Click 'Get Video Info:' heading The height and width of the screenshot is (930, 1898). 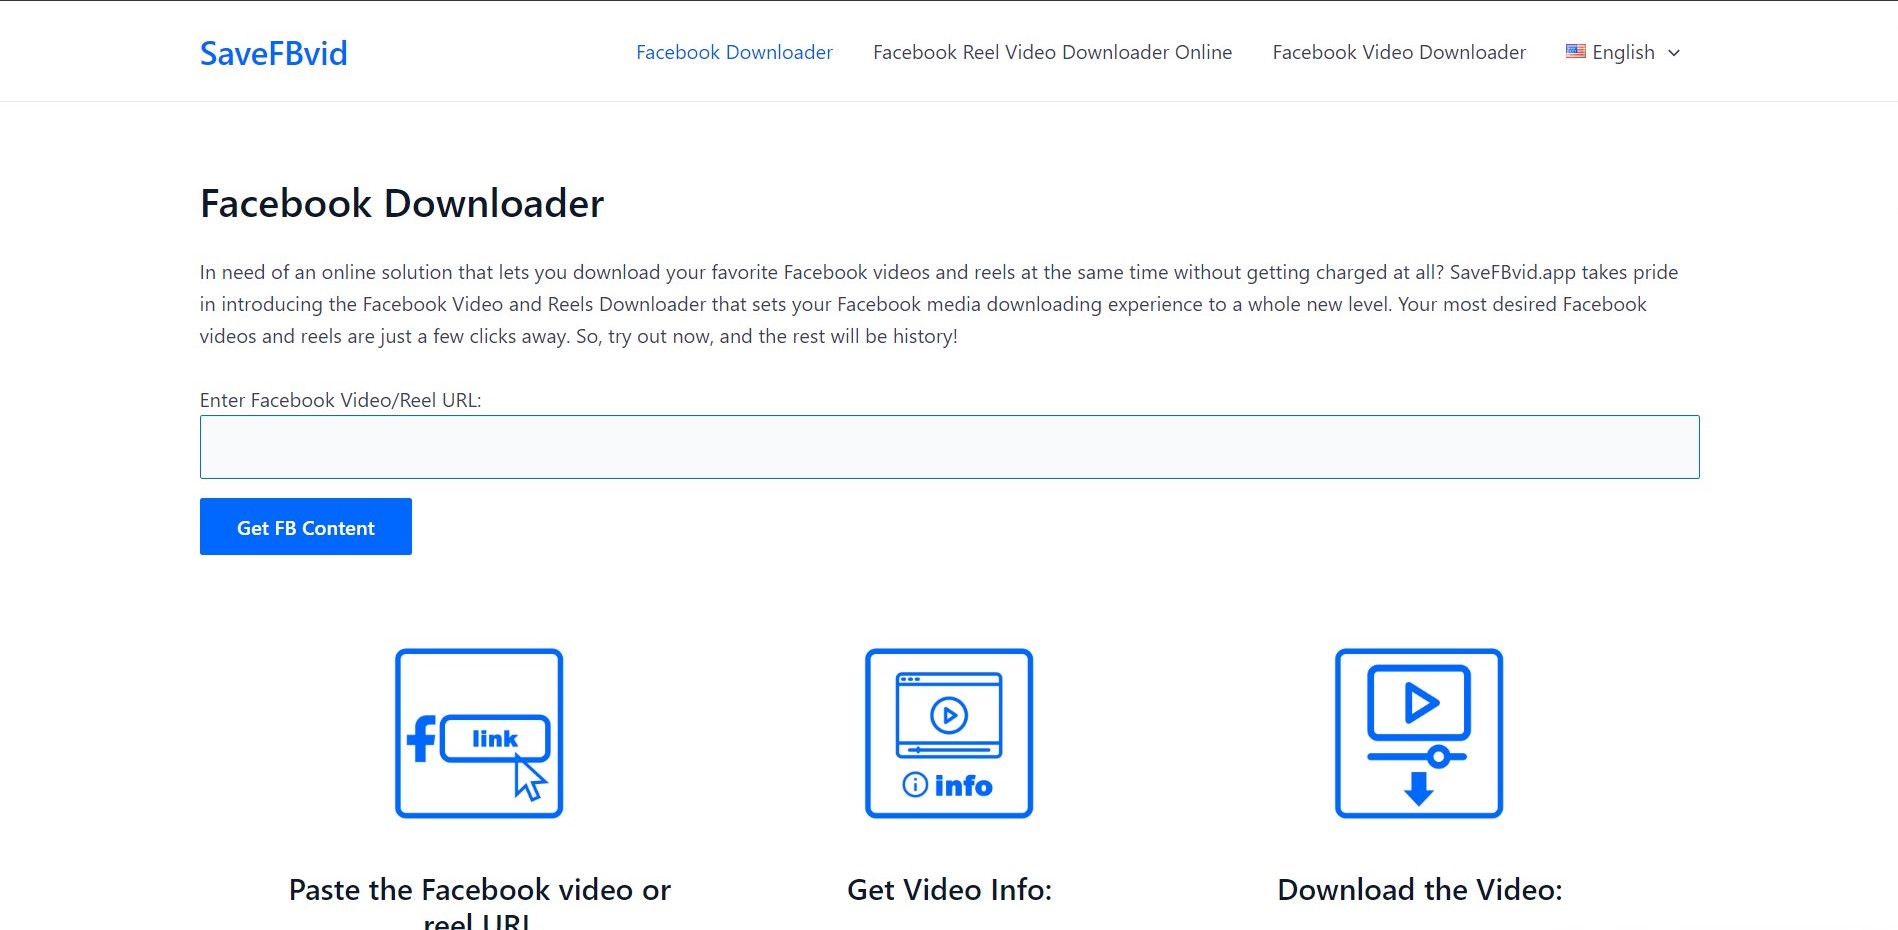point(949,889)
